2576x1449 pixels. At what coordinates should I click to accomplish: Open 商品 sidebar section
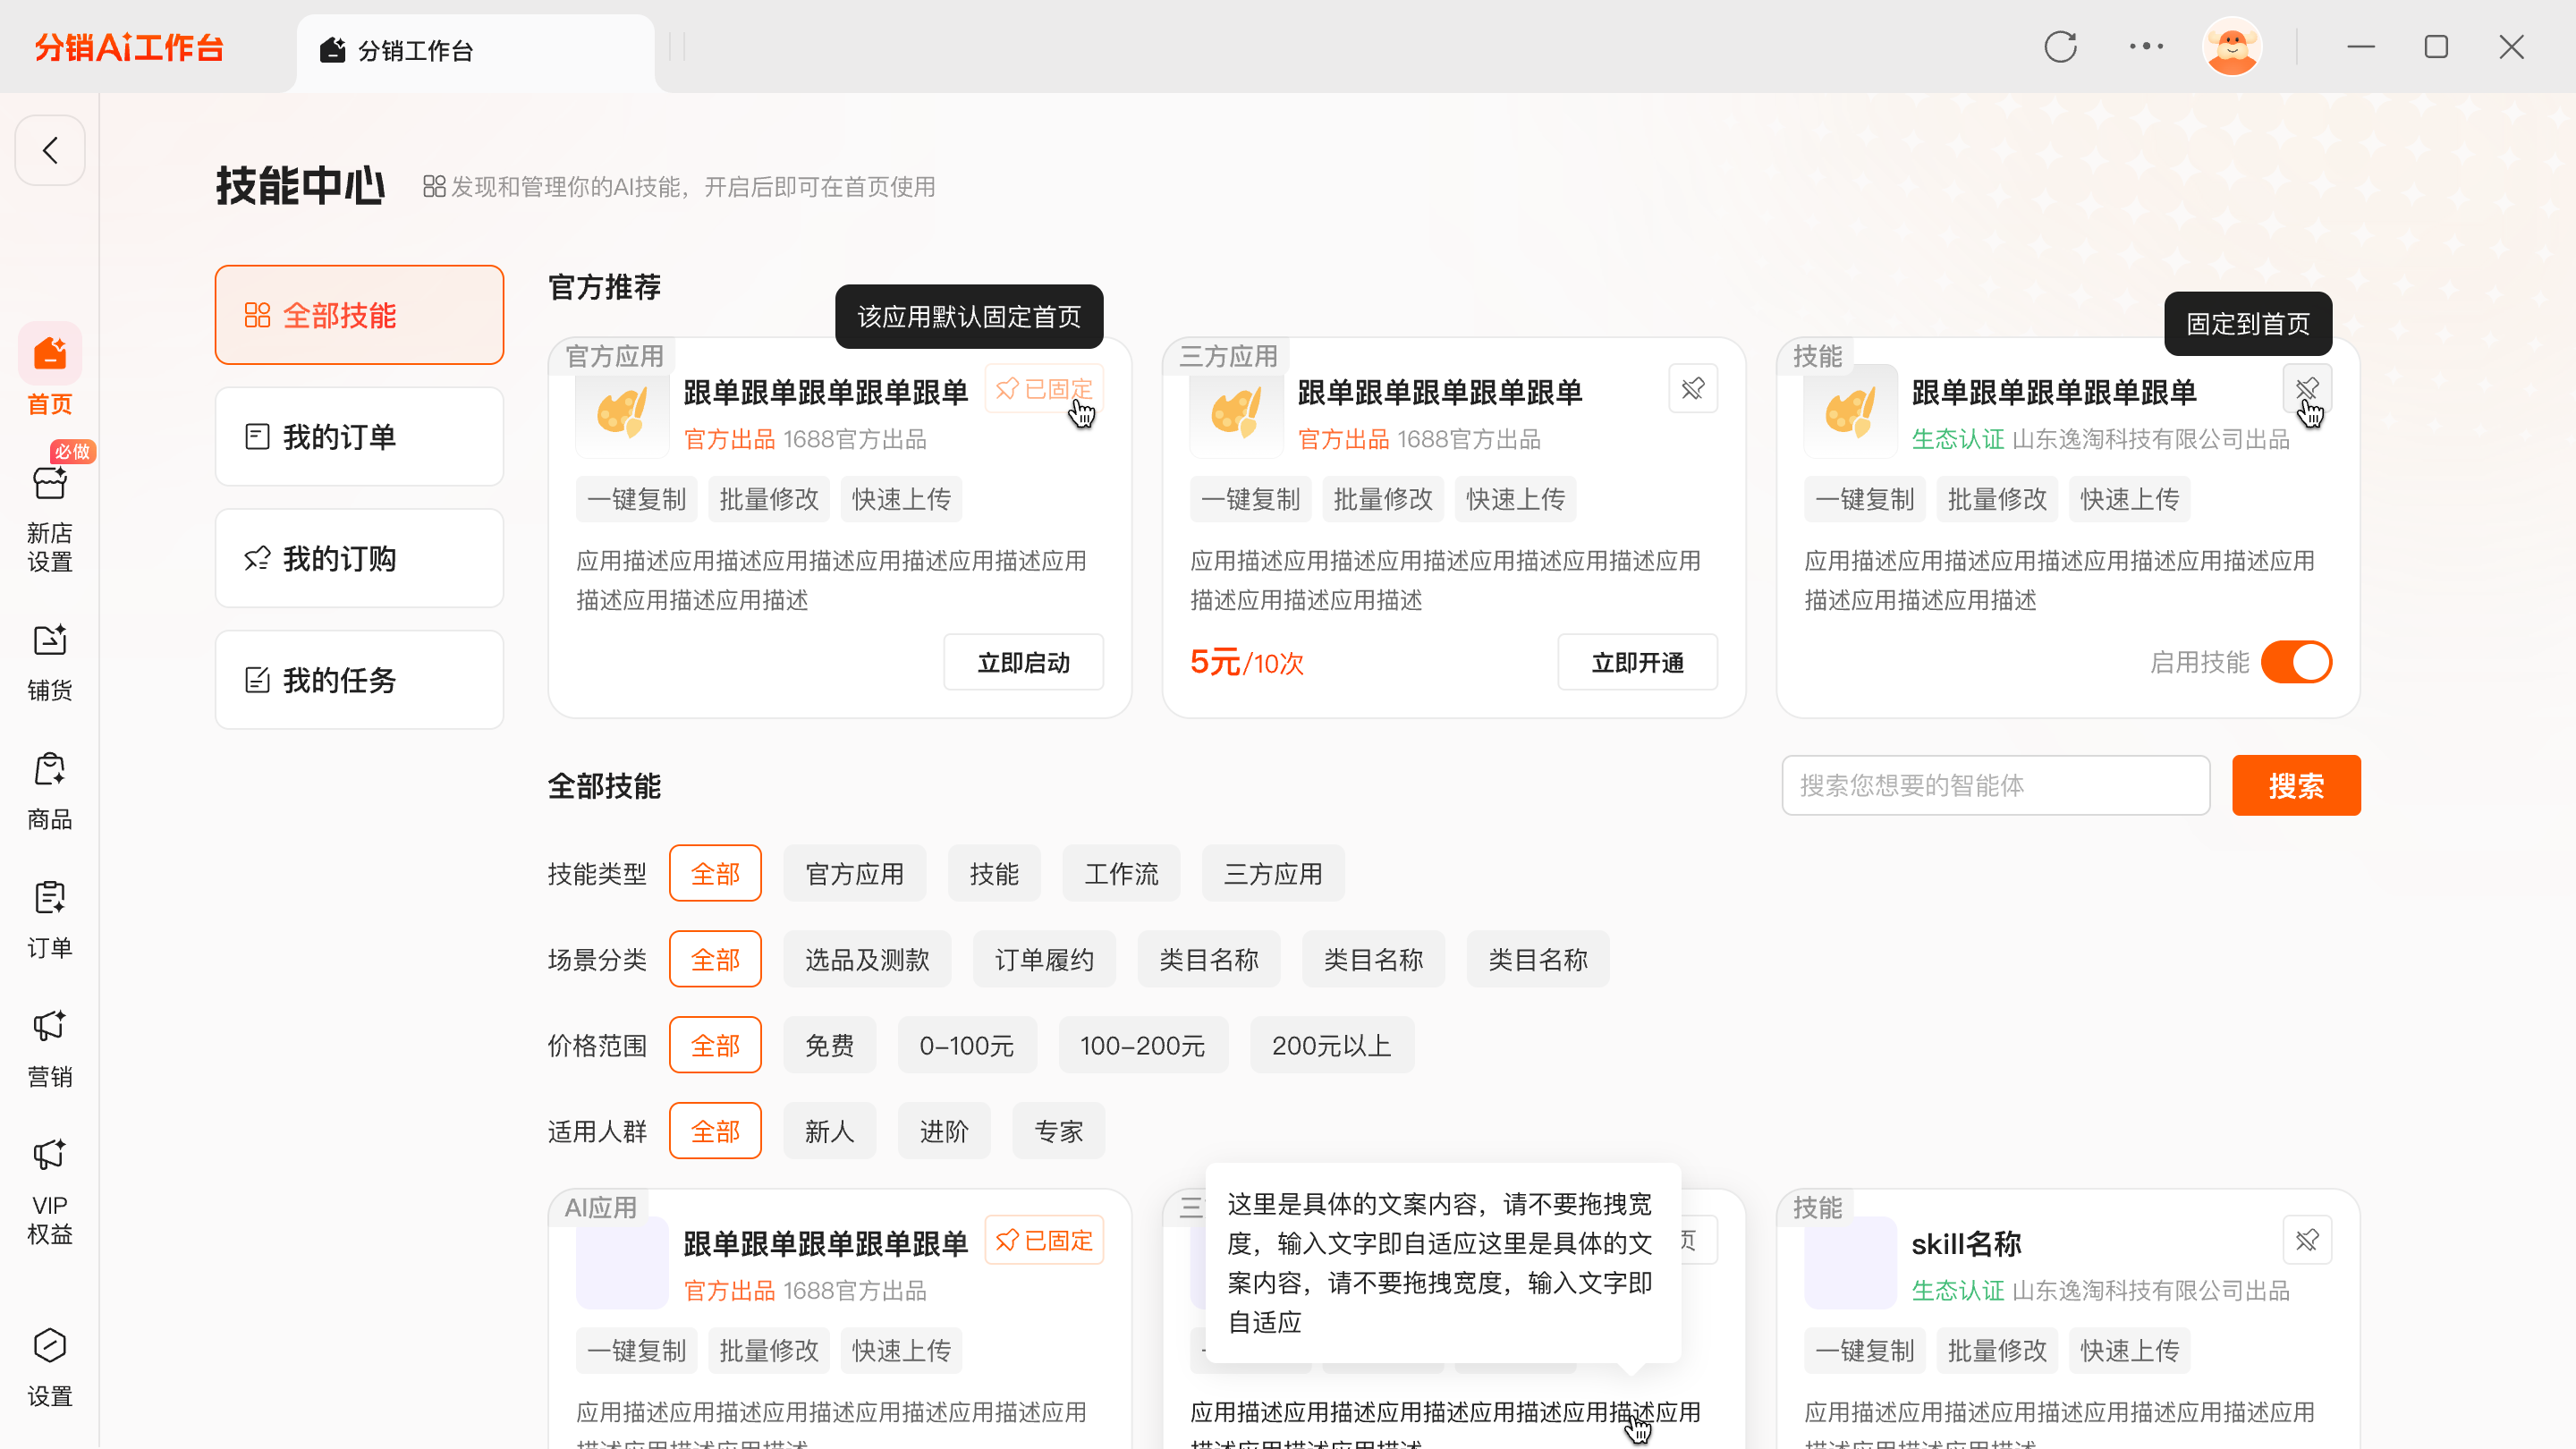50,792
